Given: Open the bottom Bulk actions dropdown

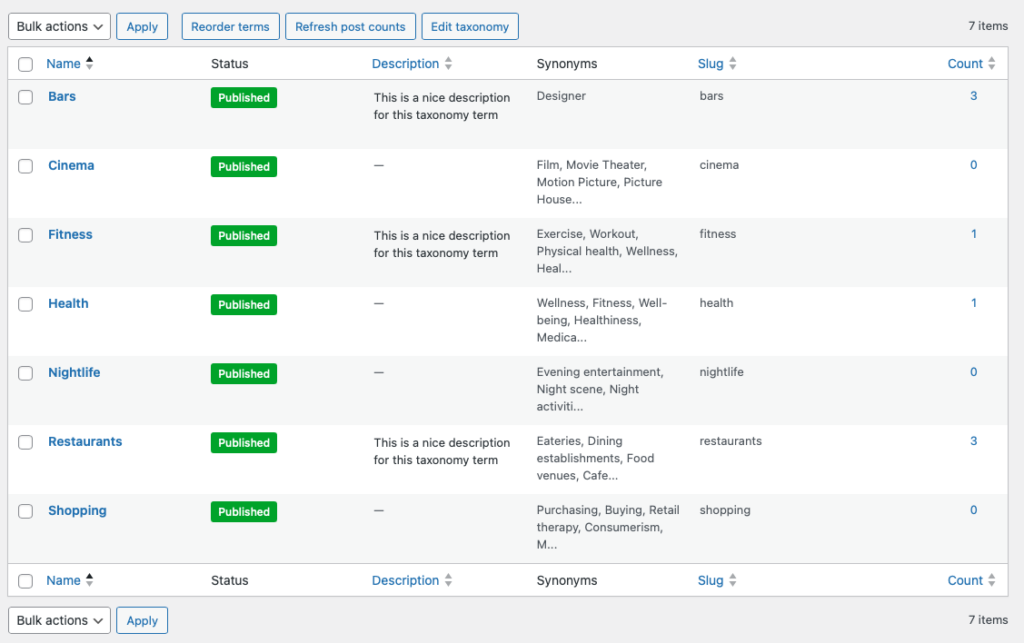Looking at the screenshot, I should tap(59, 620).
